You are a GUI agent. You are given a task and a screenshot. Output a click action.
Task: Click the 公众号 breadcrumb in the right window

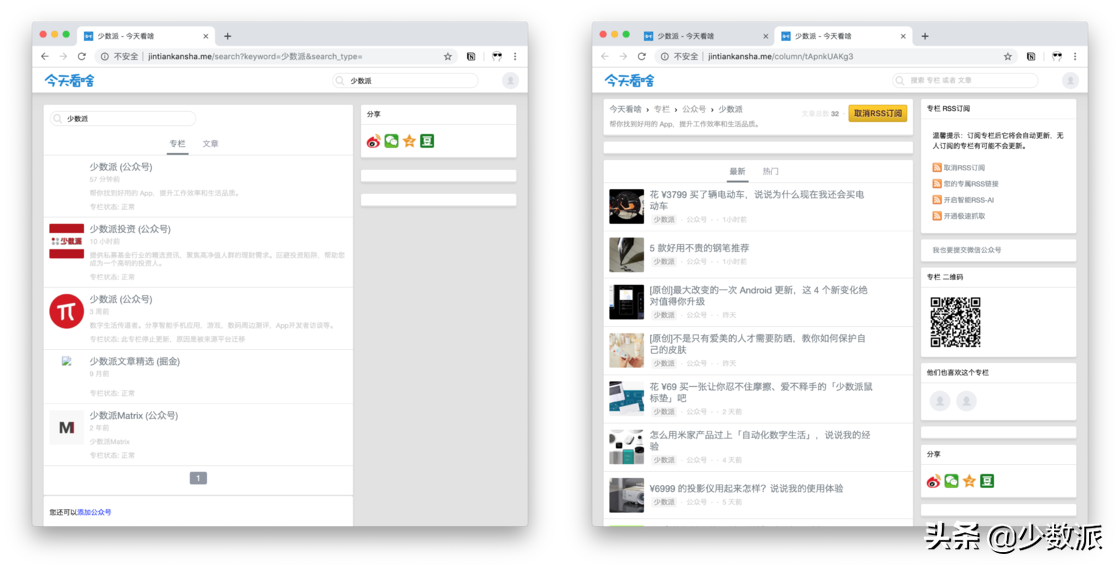coord(694,109)
